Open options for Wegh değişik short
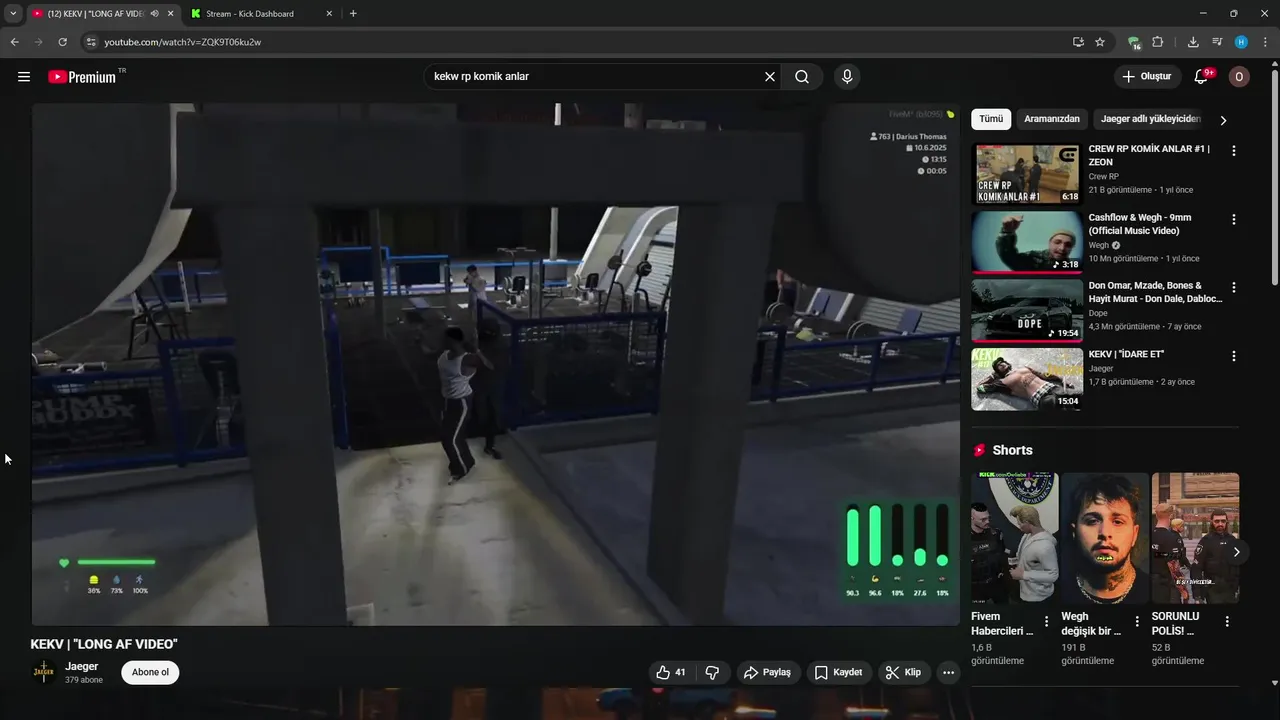Image resolution: width=1280 pixels, height=720 pixels. click(1137, 621)
